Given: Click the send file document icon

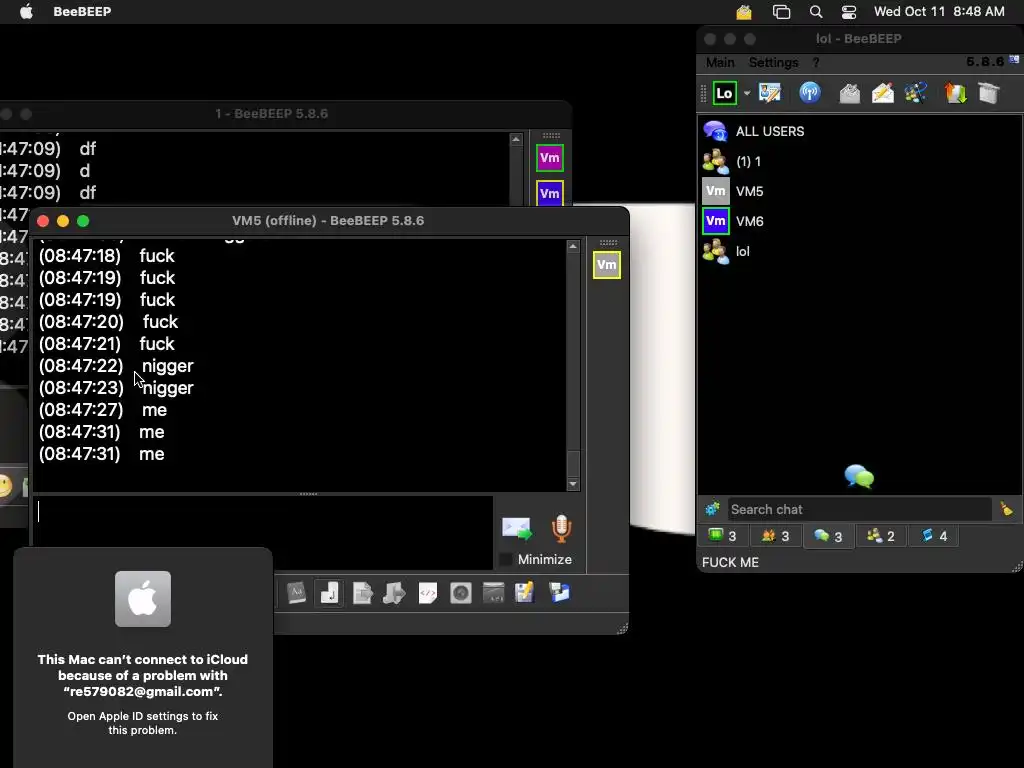Looking at the screenshot, I should point(362,593).
